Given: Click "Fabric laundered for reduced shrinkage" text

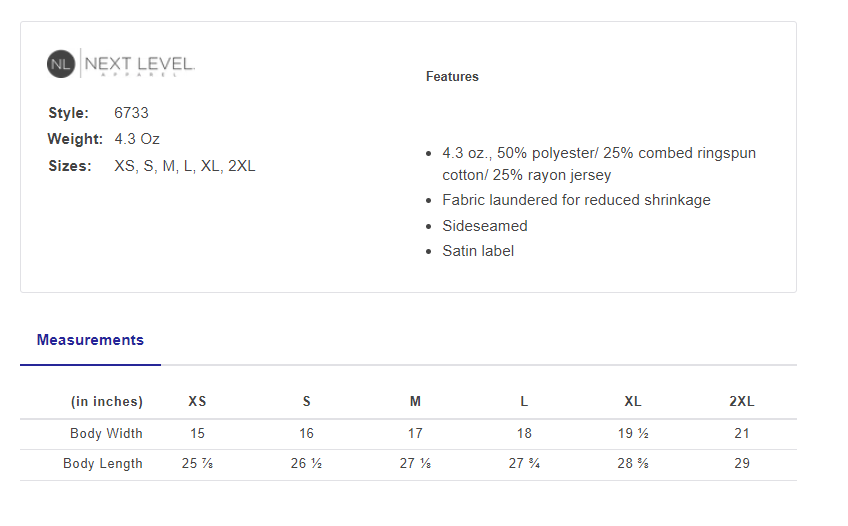Looking at the screenshot, I should [x=576, y=200].
